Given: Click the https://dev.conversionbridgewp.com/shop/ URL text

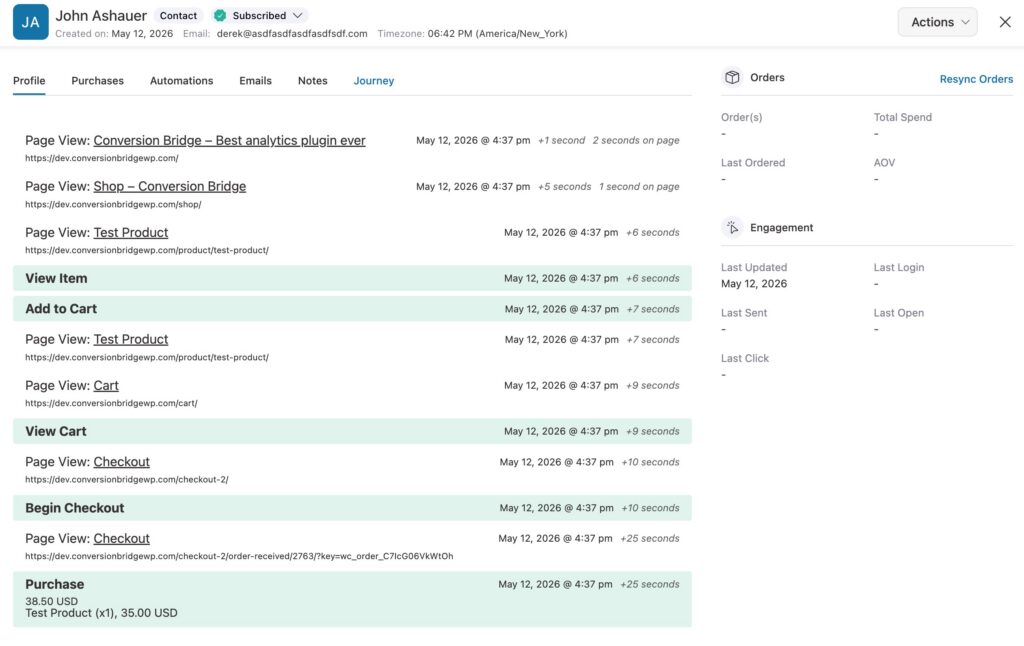Looking at the screenshot, I should click(x=113, y=204).
